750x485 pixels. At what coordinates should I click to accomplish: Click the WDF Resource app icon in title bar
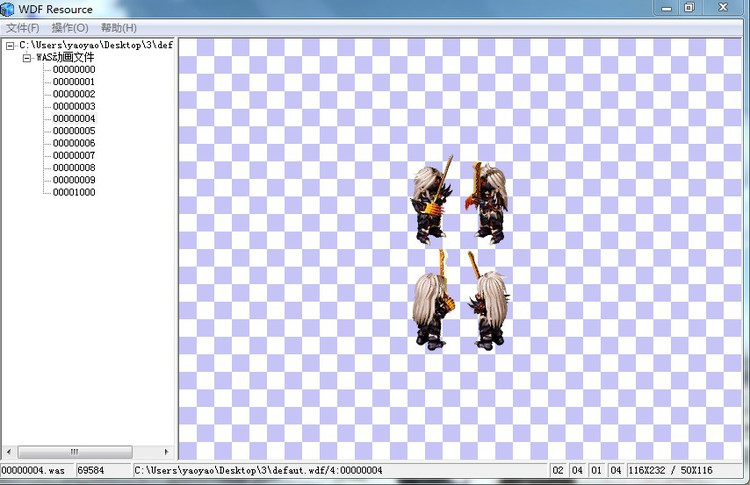(8, 9)
